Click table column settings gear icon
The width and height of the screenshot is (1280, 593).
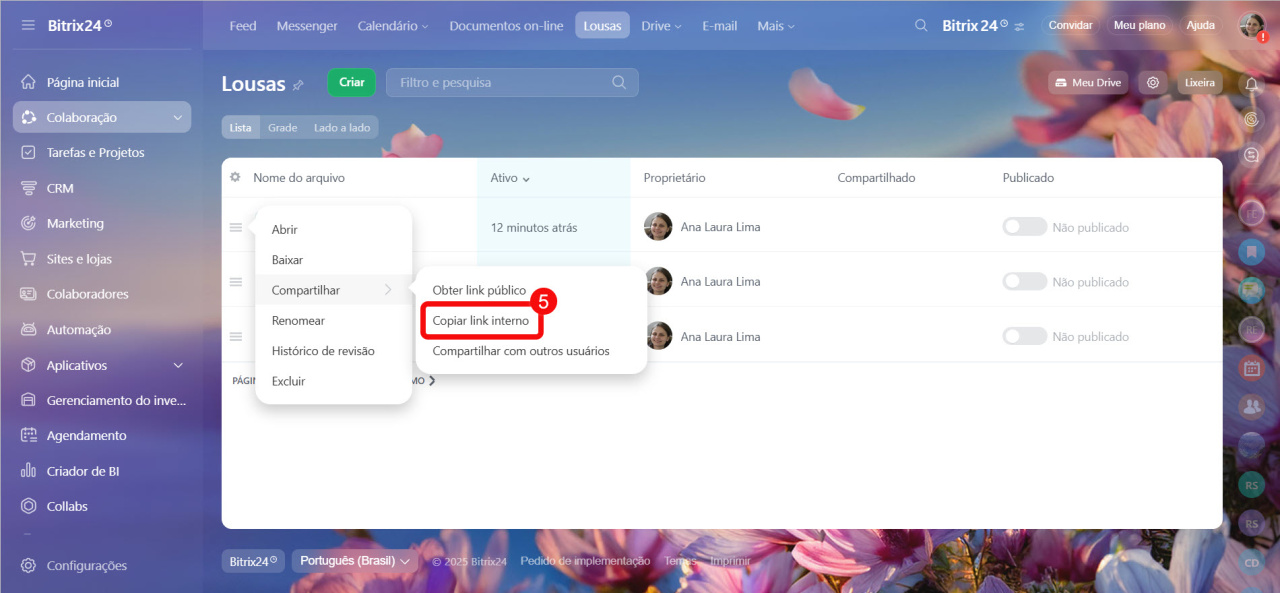235,177
